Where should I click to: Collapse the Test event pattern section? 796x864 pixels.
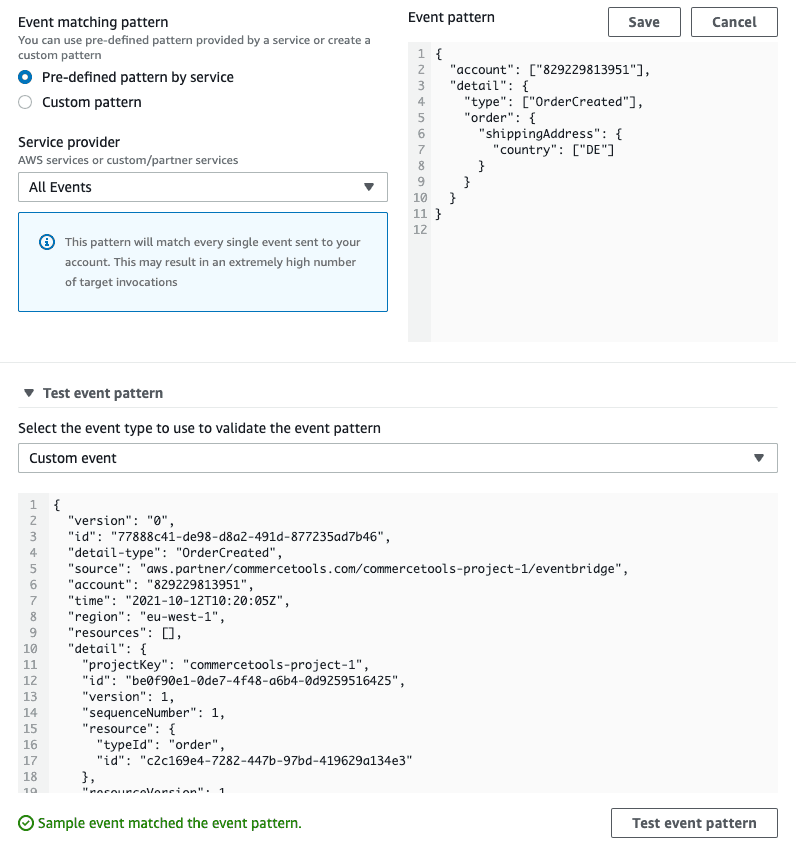[28, 393]
